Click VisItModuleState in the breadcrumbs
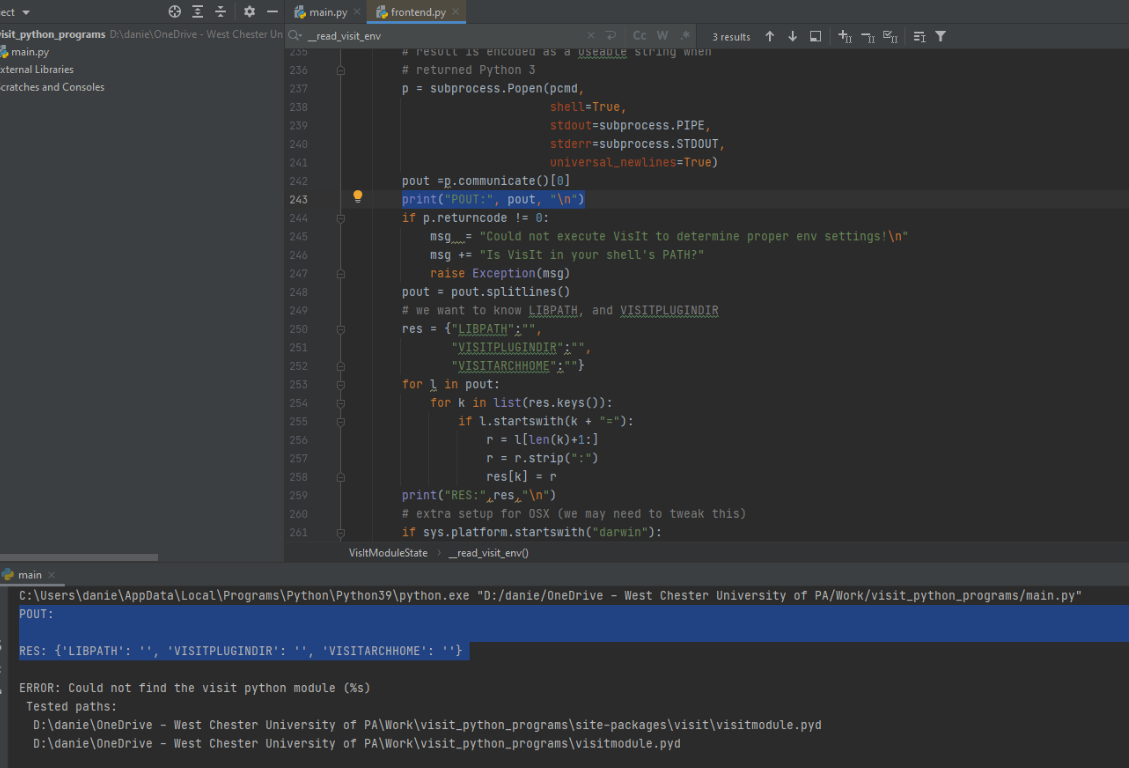1129x768 pixels. tap(388, 553)
